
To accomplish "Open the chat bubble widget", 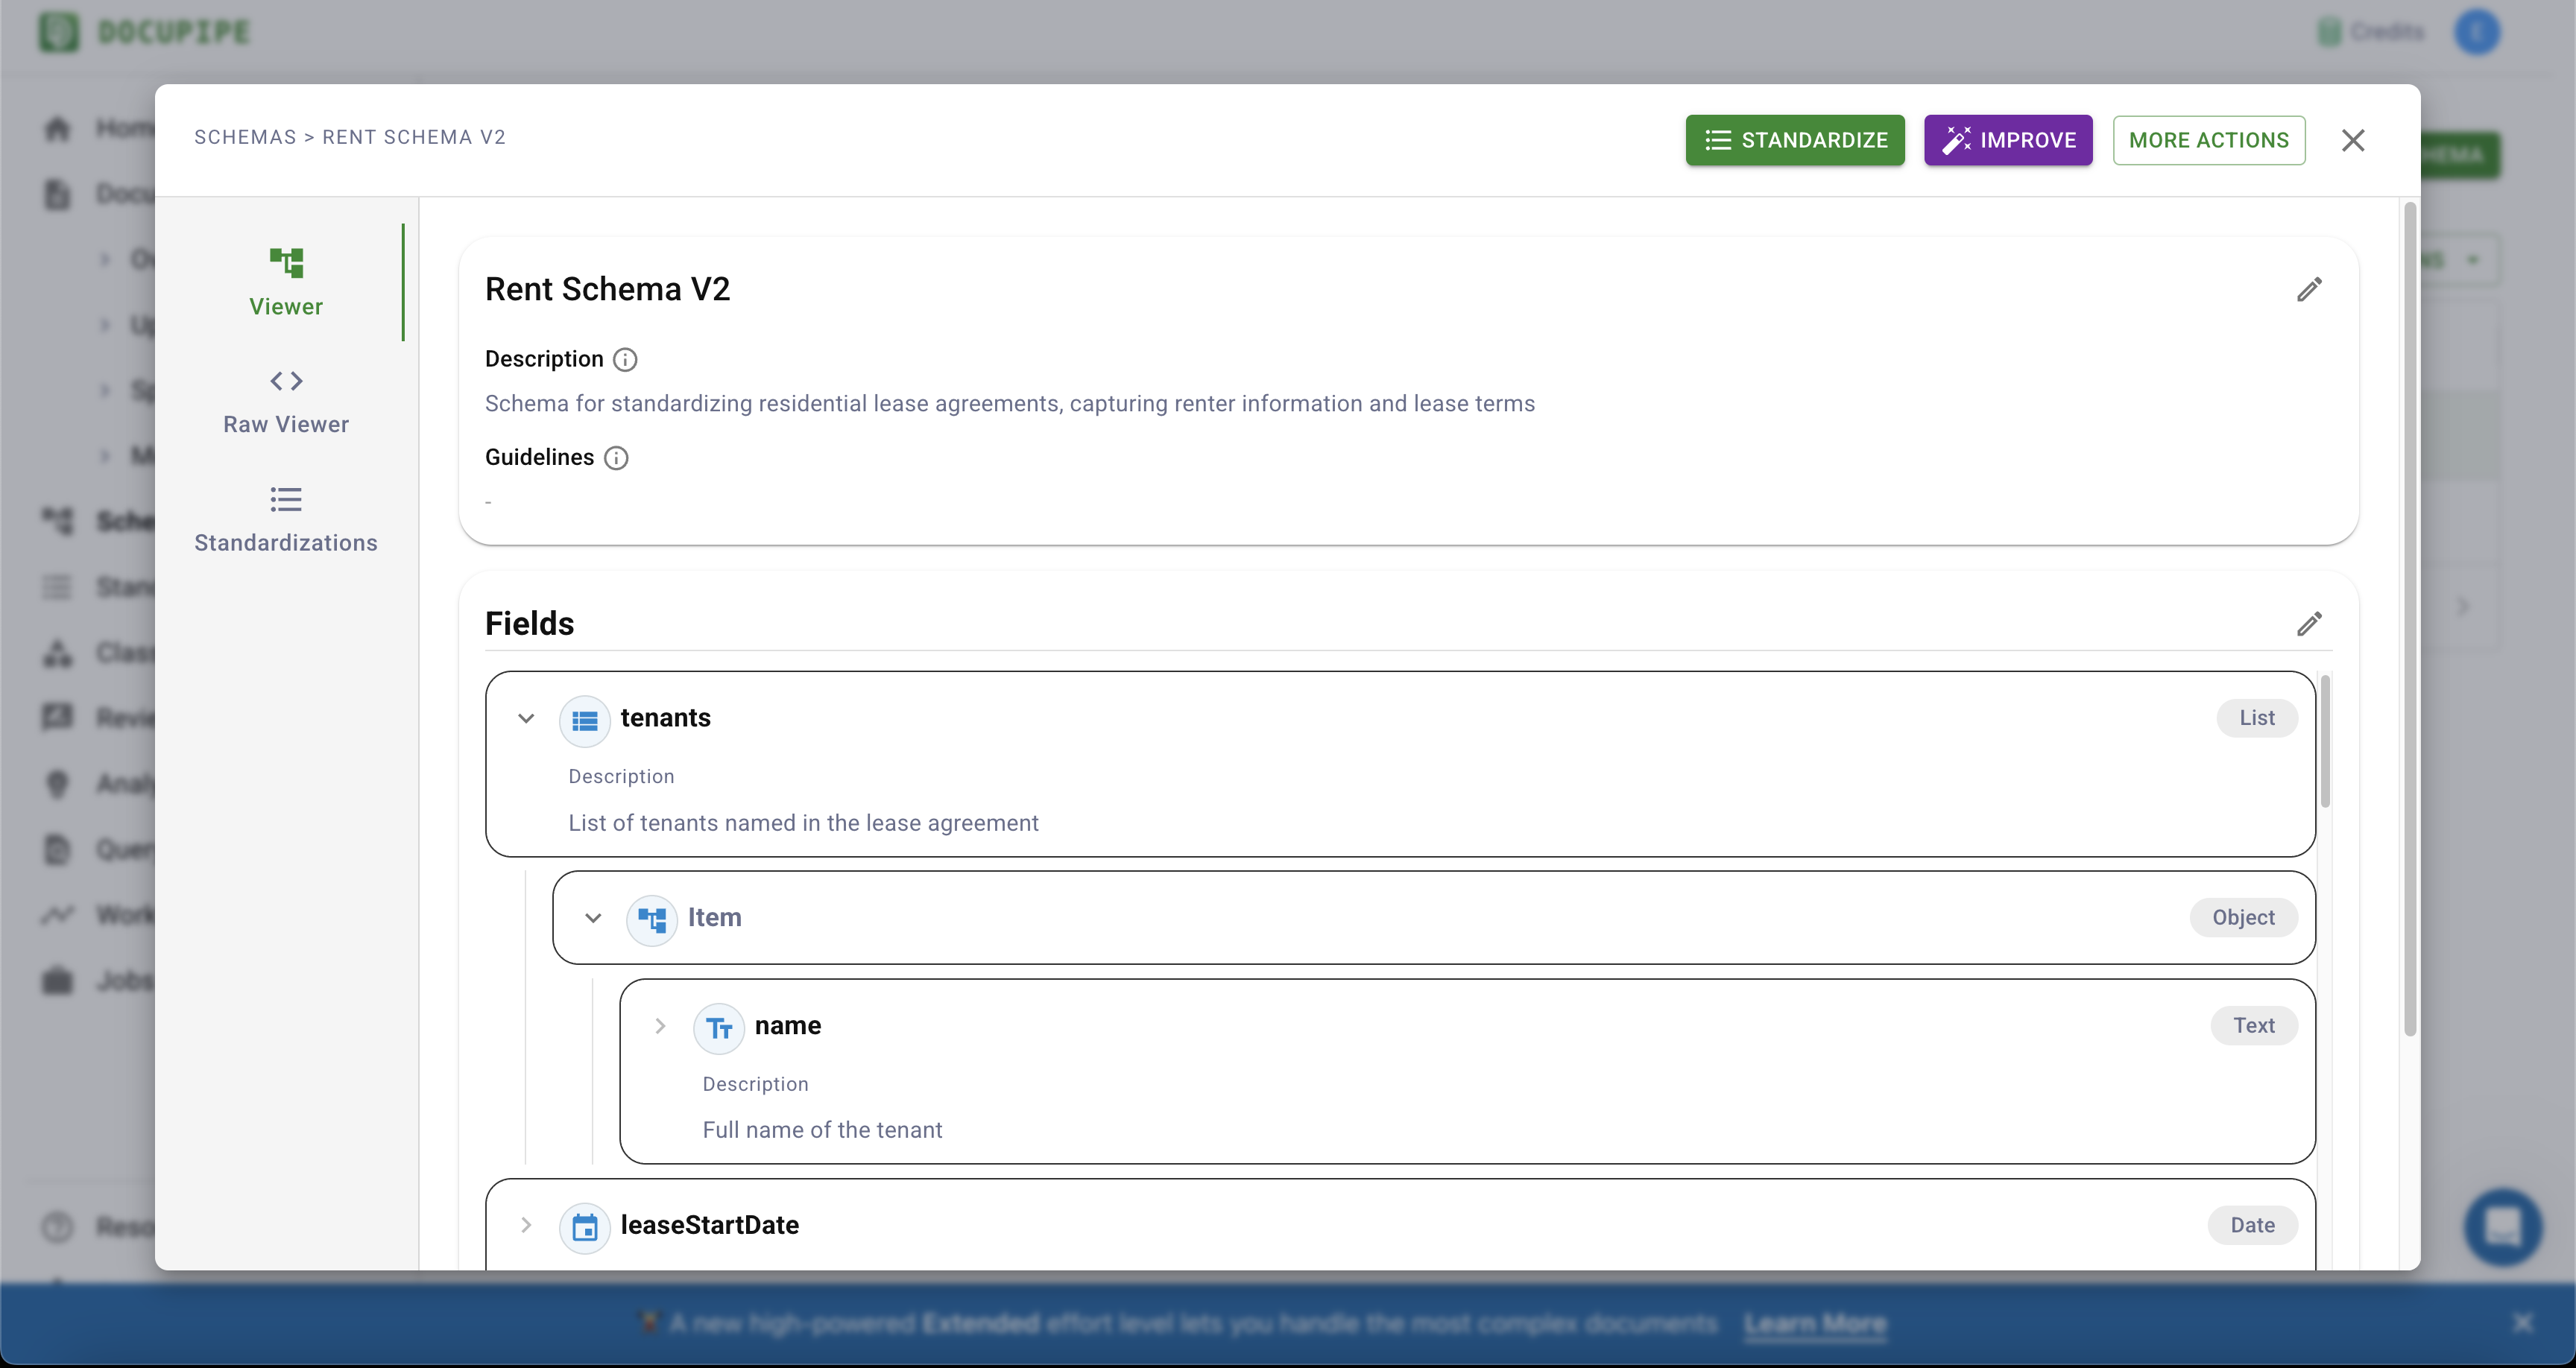I will pos(2502,1226).
